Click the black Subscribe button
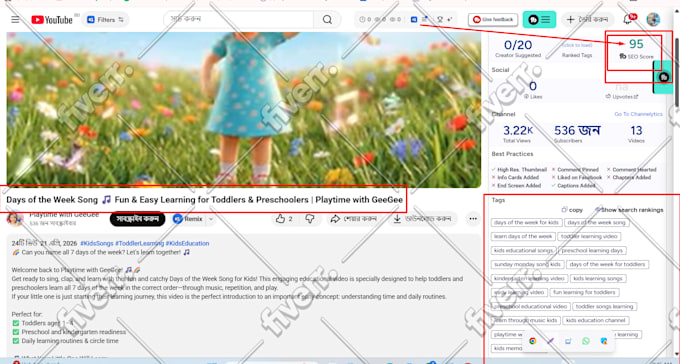 137,219
